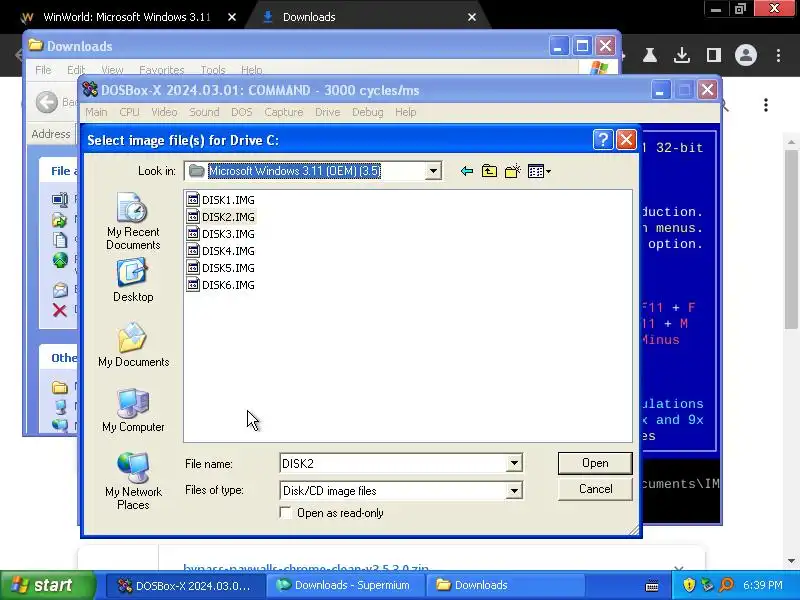Screen dimensions: 800x600
Task: Click the File name input field
Action: 393,463
